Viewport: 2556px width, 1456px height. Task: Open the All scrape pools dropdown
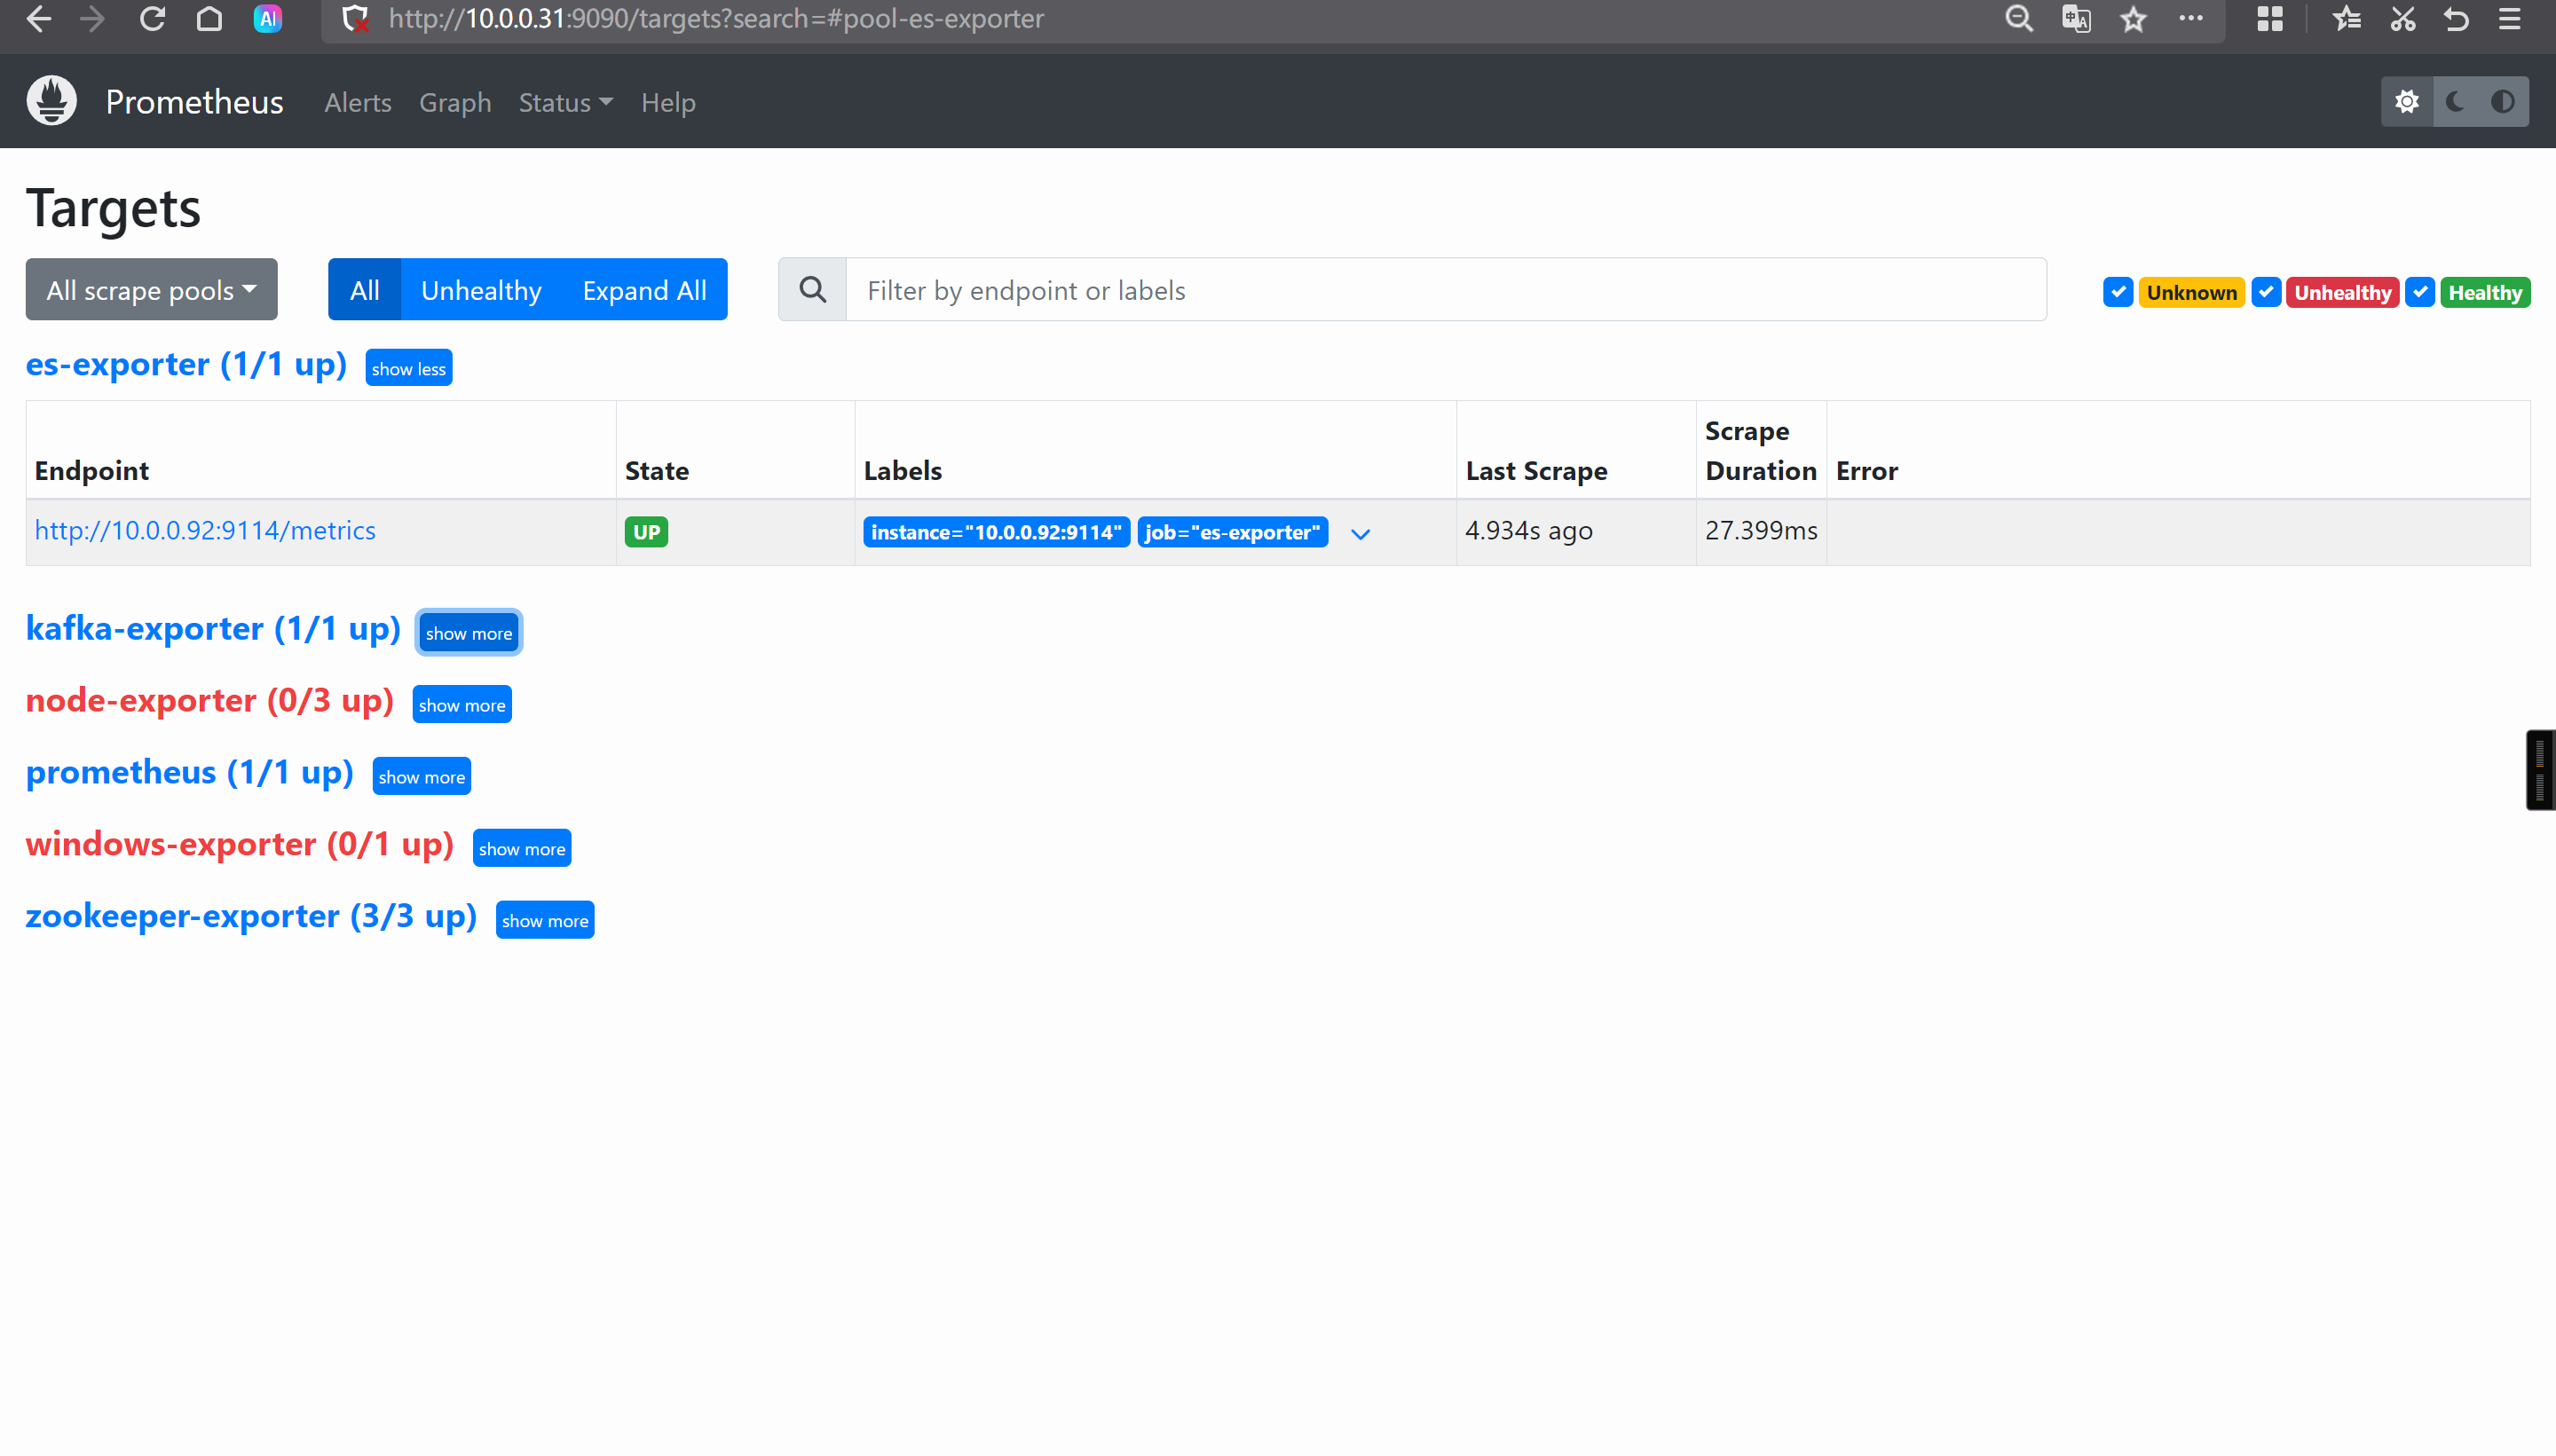click(151, 290)
